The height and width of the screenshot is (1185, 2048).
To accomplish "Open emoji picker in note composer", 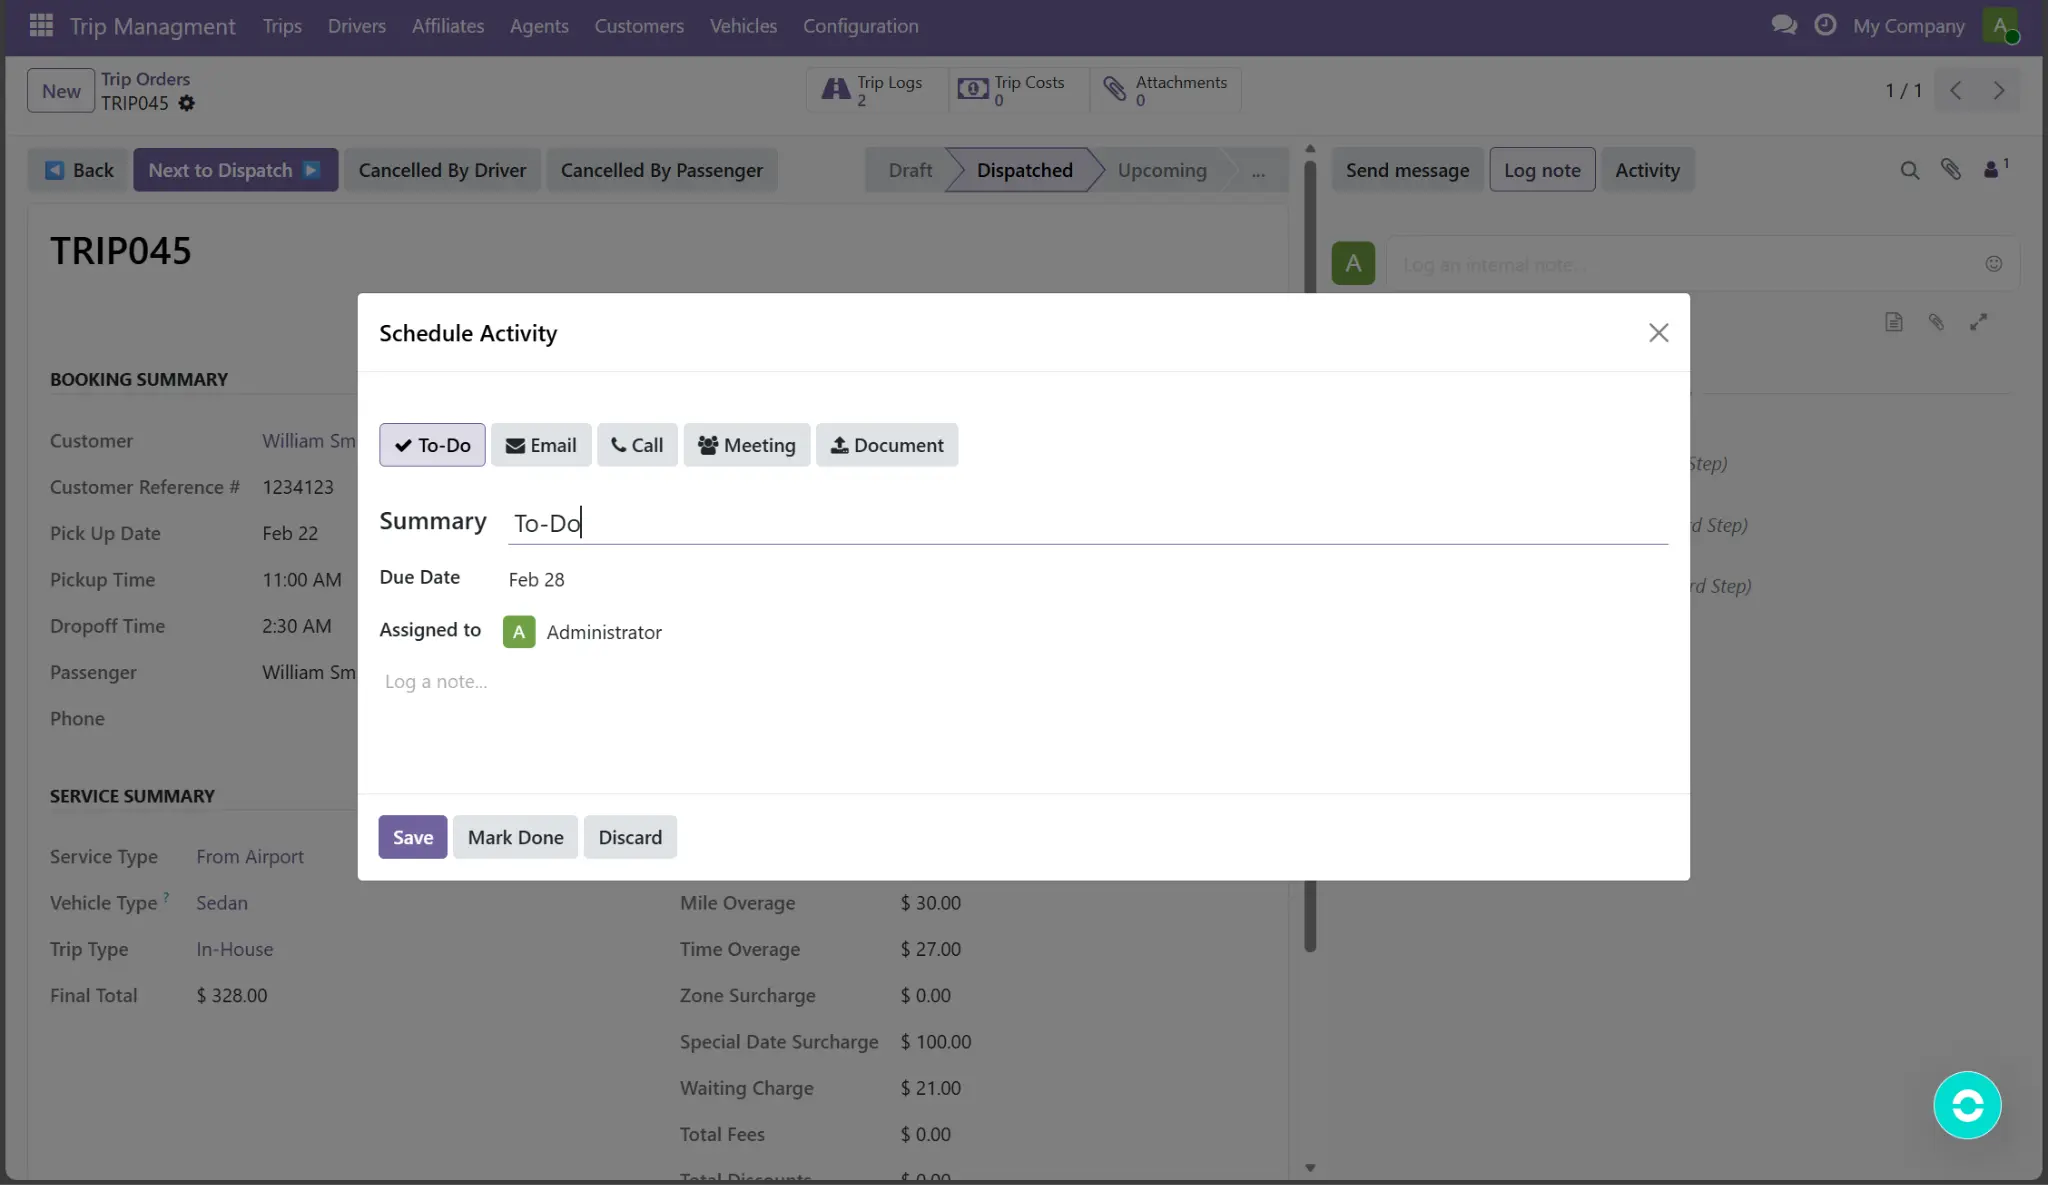I will tap(1993, 264).
